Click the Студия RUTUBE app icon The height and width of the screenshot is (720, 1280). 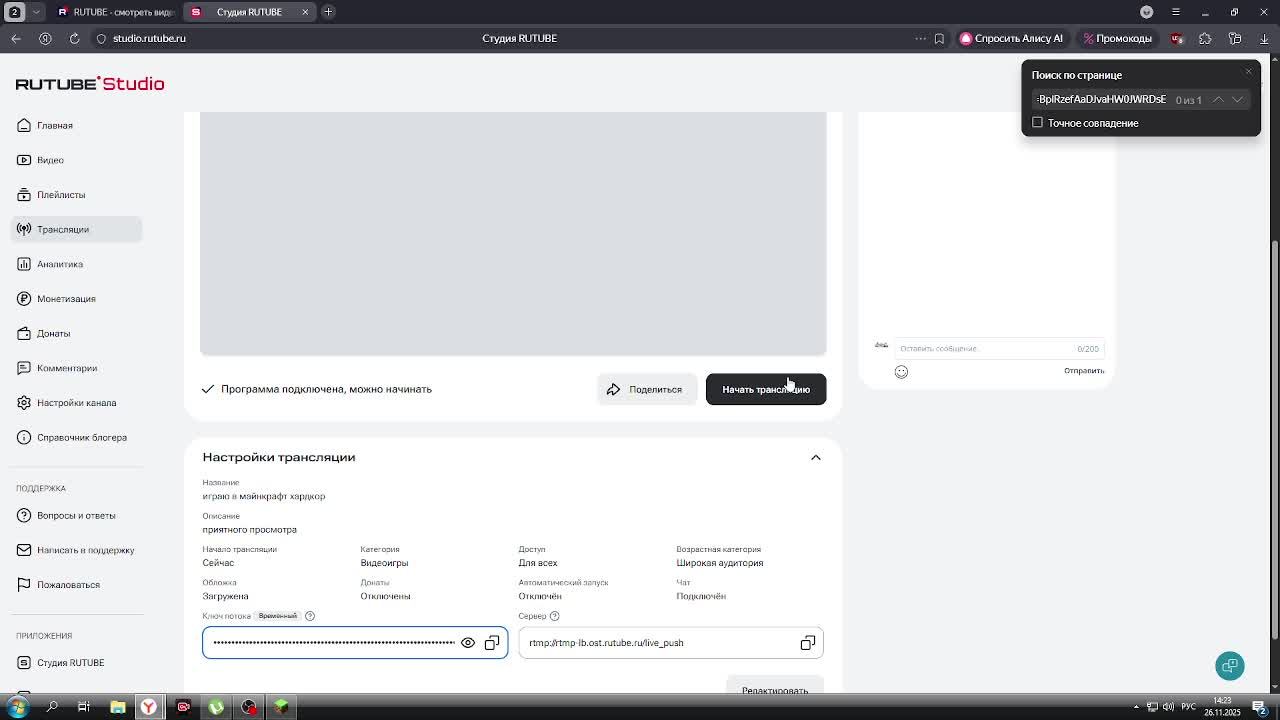coord(24,662)
